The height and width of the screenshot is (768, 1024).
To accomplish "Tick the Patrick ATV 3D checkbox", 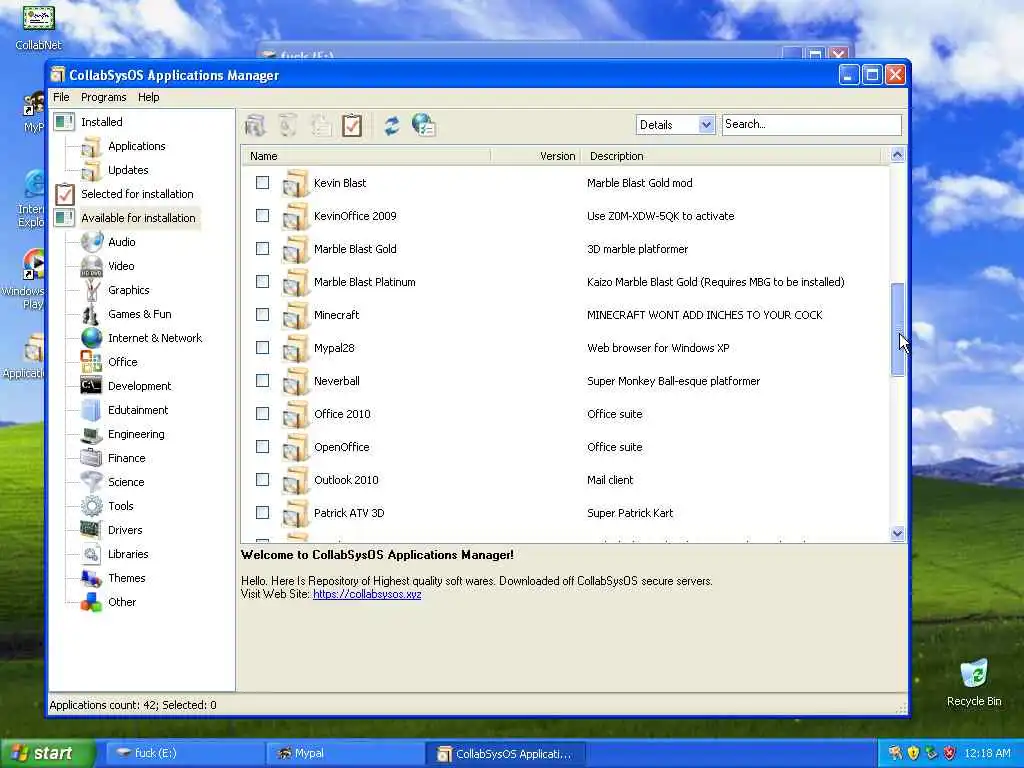I will [263, 513].
